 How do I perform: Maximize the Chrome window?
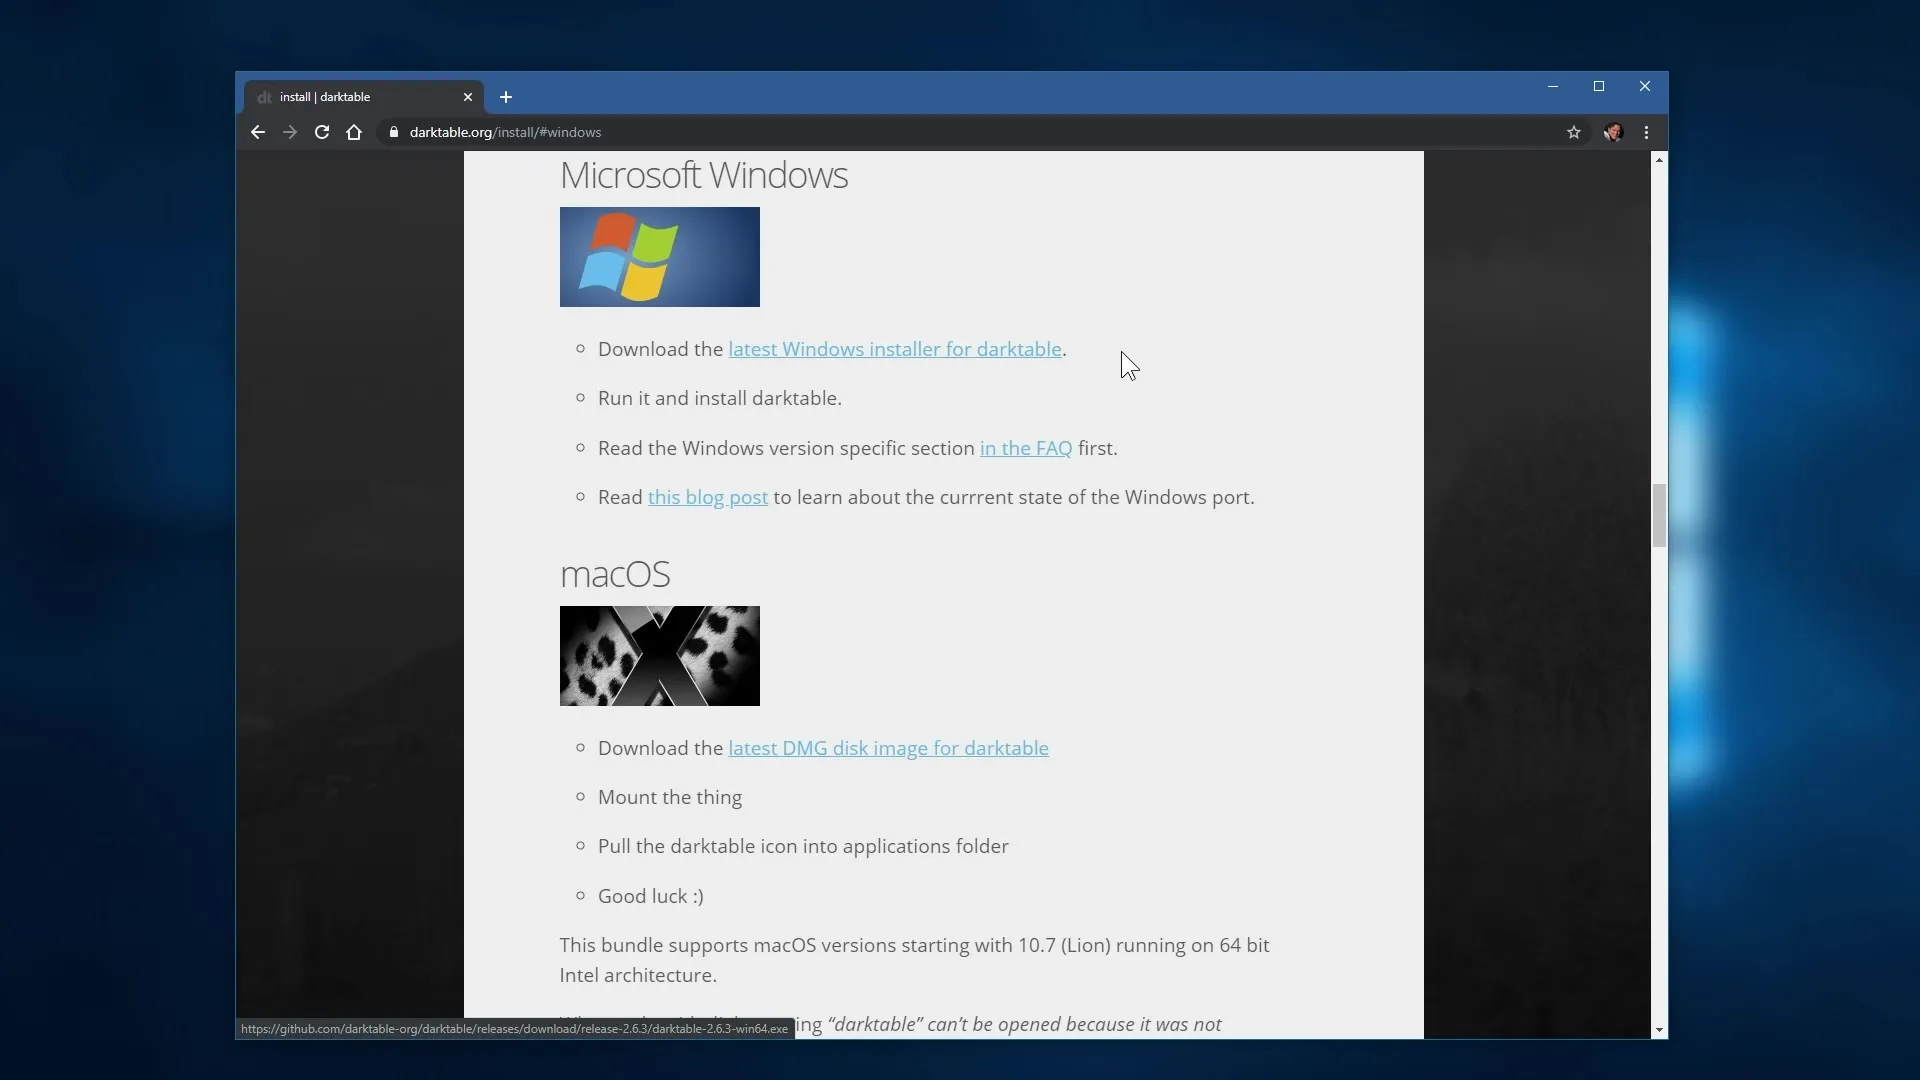pyautogui.click(x=1599, y=87)
